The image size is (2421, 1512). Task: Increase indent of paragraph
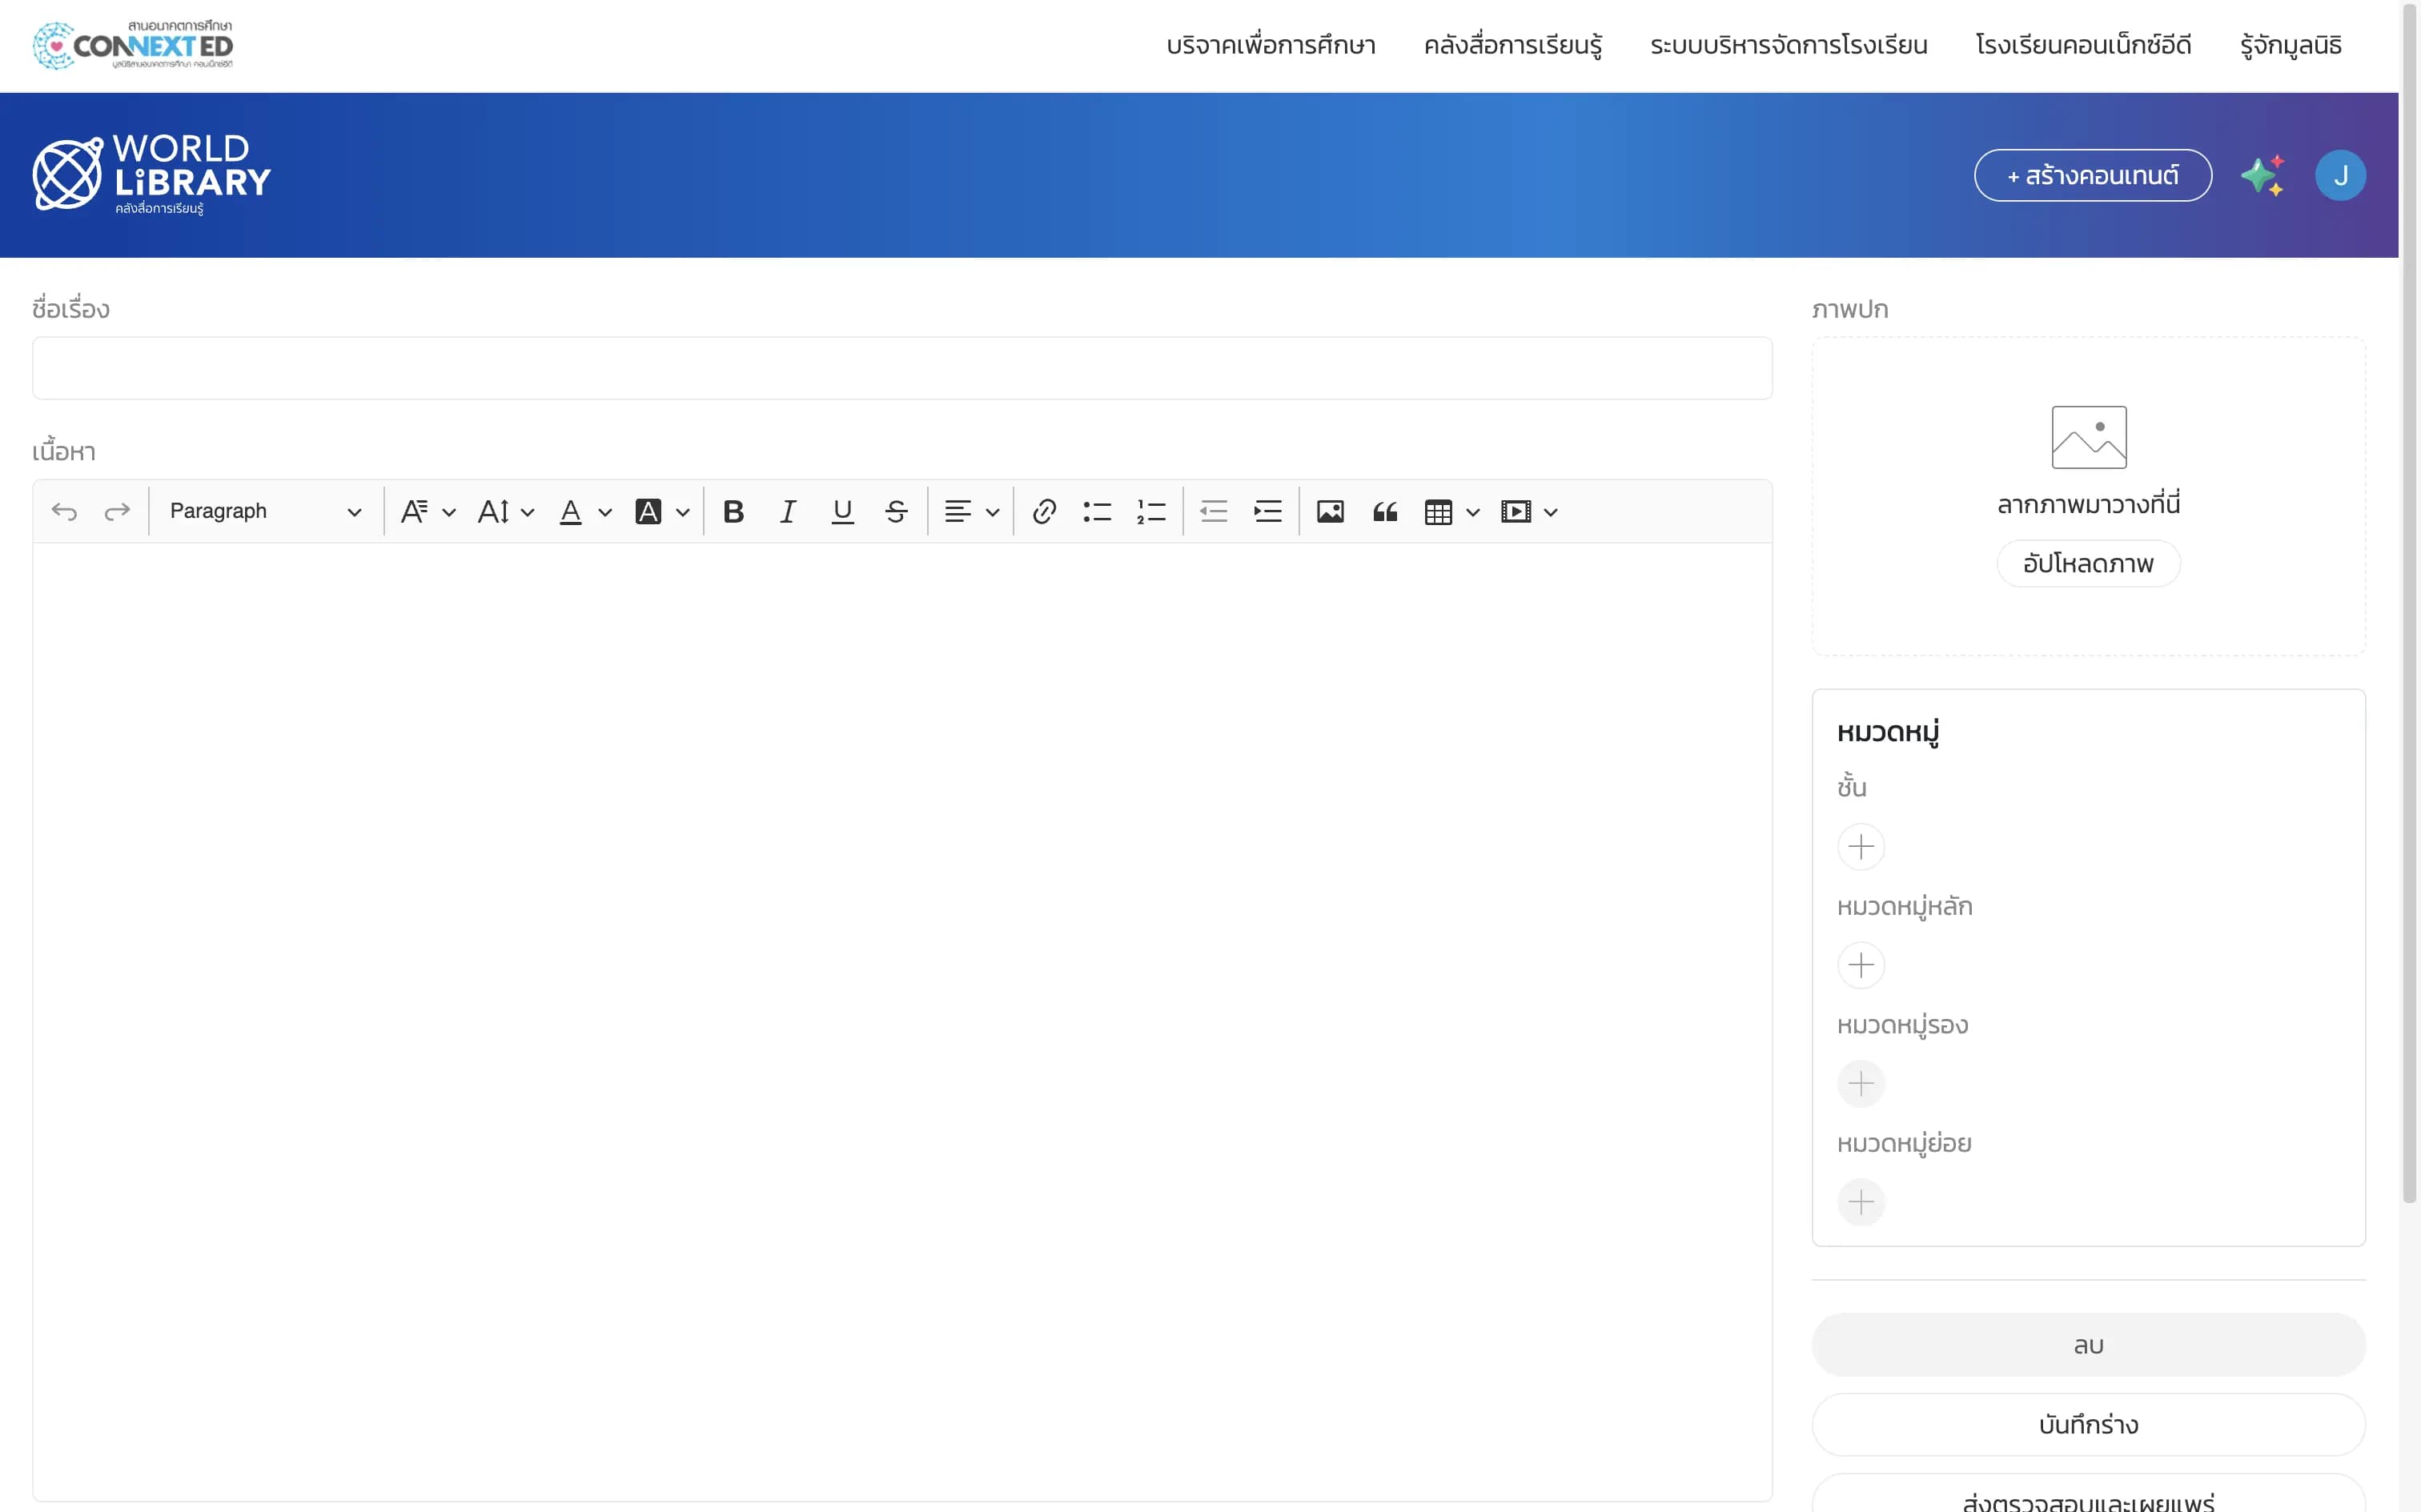(1267, 512)
